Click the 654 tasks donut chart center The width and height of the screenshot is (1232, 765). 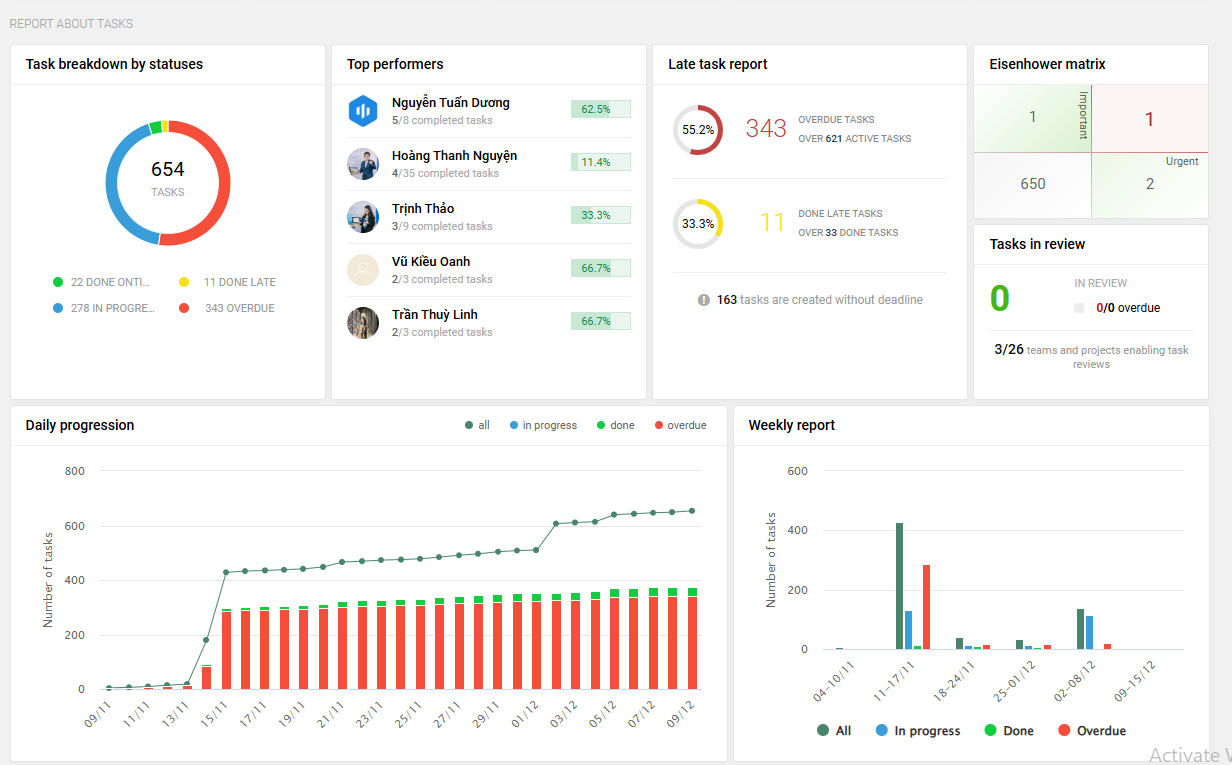(168, 182)
